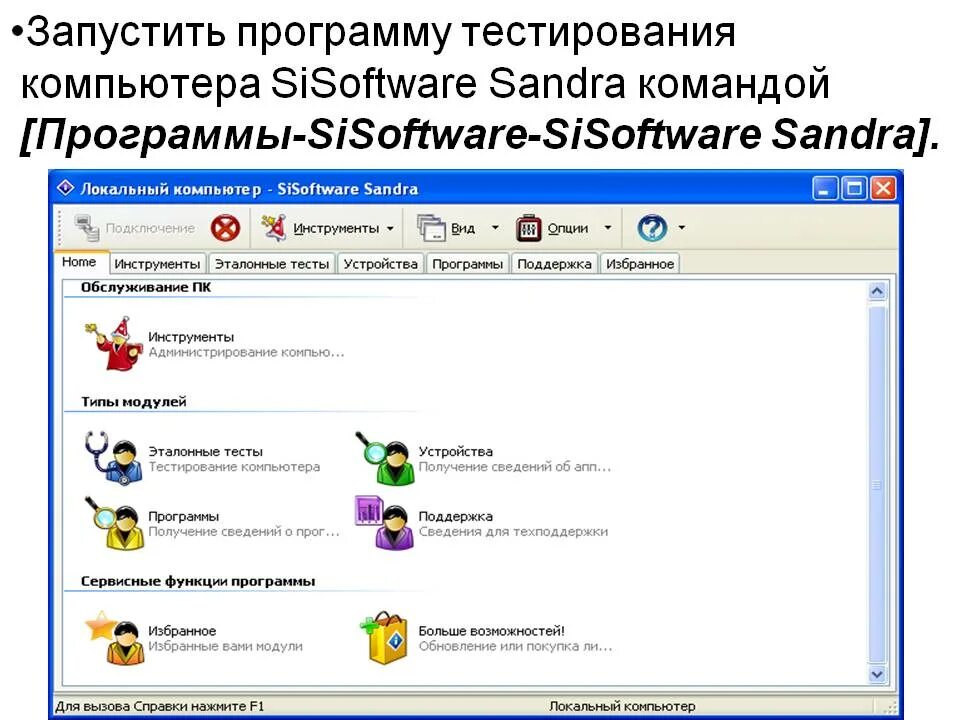The width and height of the screenshot is (960, 720).
Task: Open Устройства module text link
Action: [456, 451]
